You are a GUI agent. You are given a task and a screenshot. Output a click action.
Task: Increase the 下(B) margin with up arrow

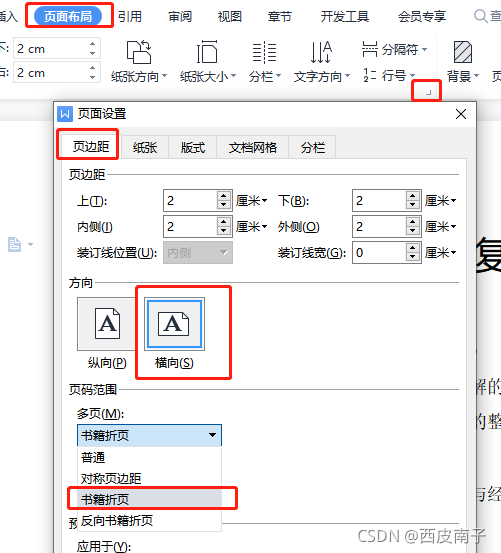[413, 195]
